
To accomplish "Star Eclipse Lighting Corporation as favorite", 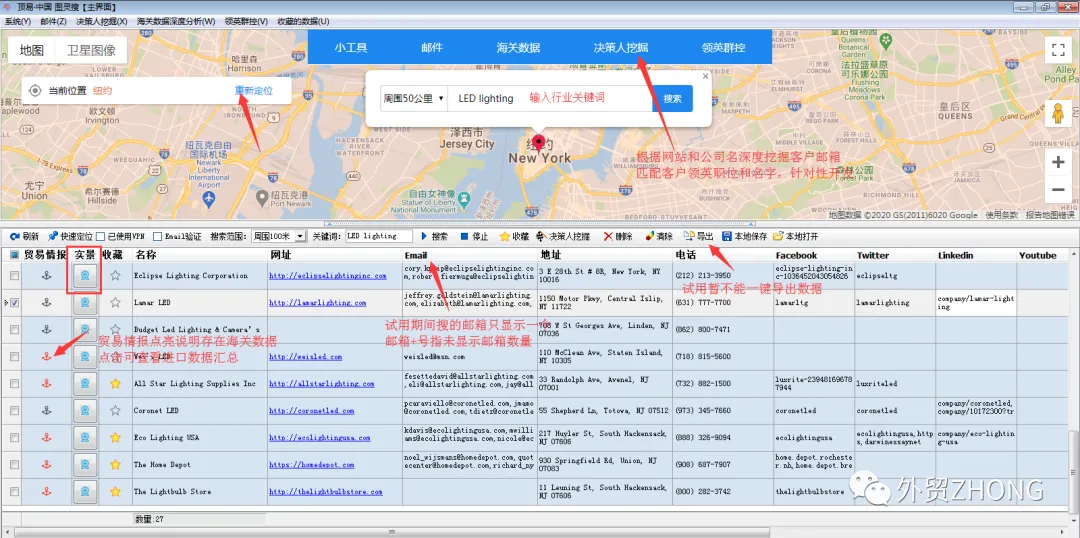I will [115, 276].
